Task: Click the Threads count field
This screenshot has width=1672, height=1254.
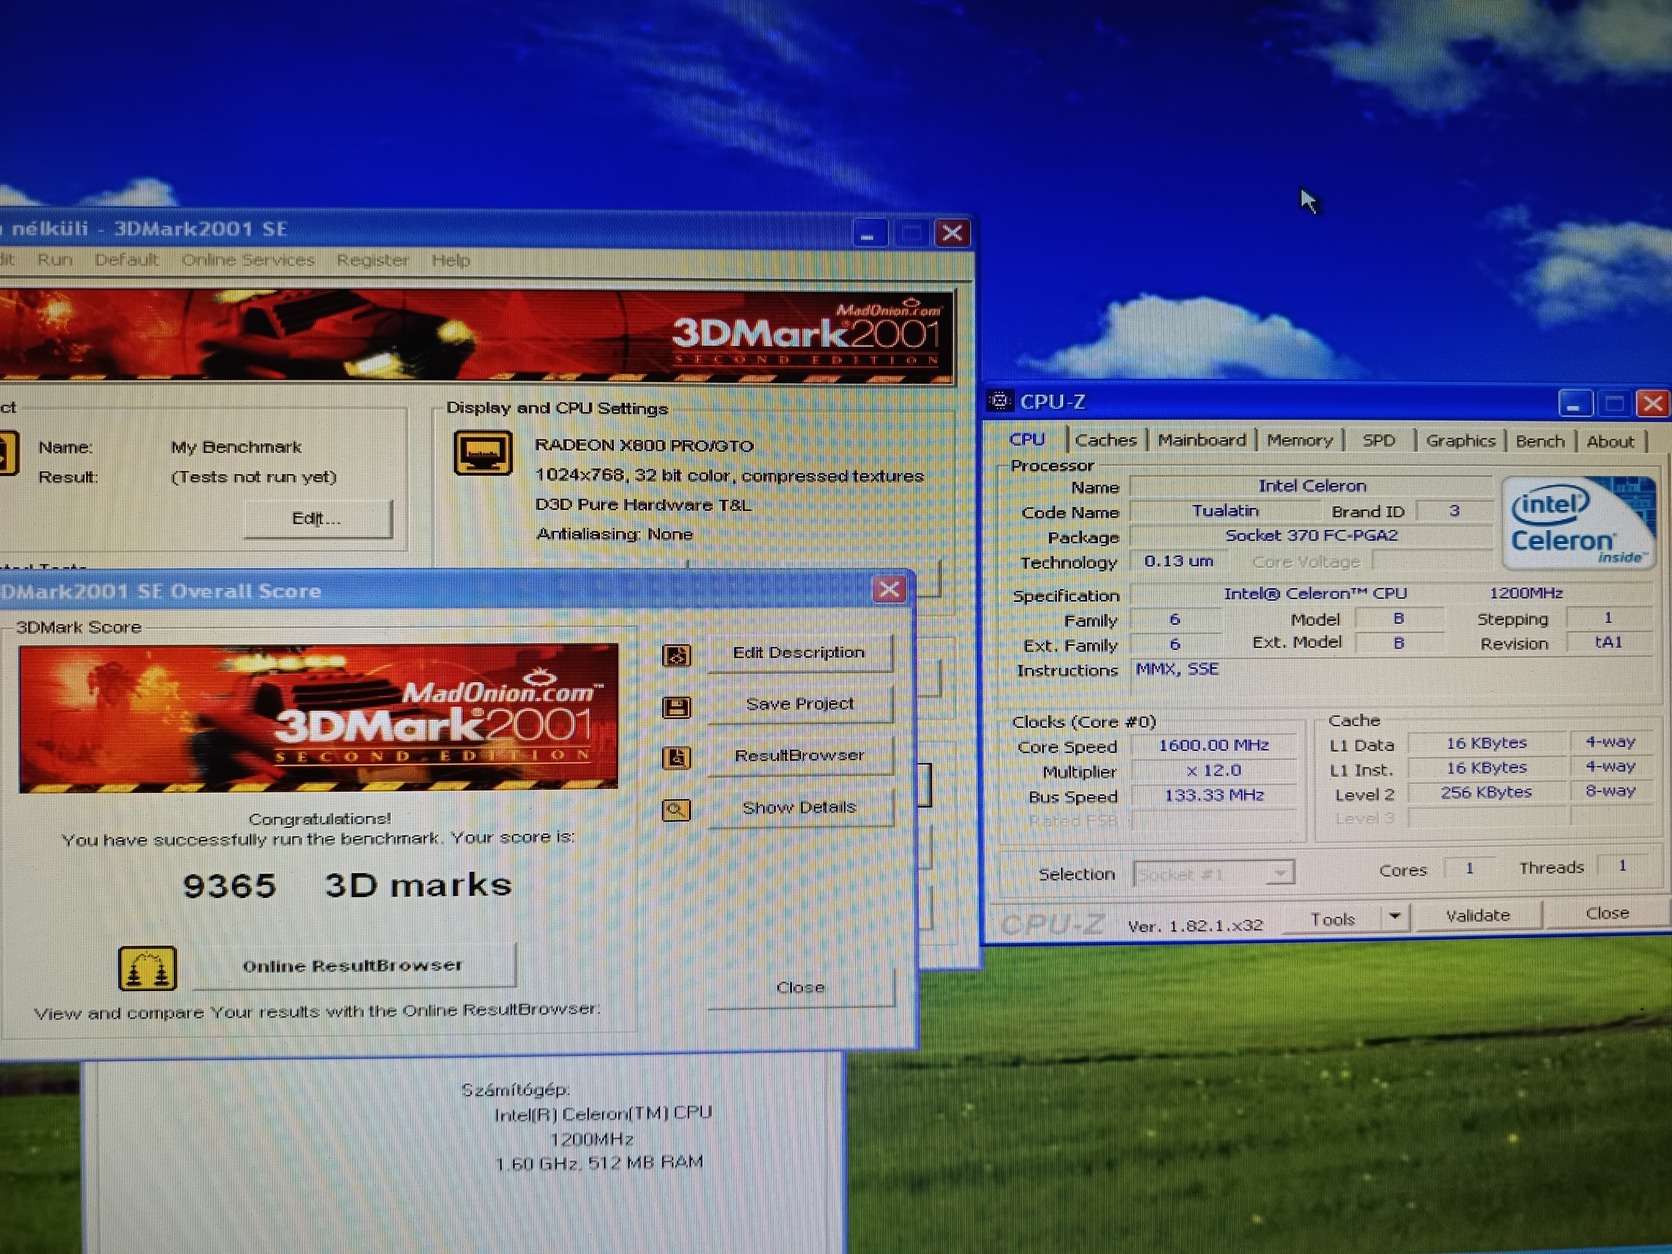Action: coord(1622,866)
